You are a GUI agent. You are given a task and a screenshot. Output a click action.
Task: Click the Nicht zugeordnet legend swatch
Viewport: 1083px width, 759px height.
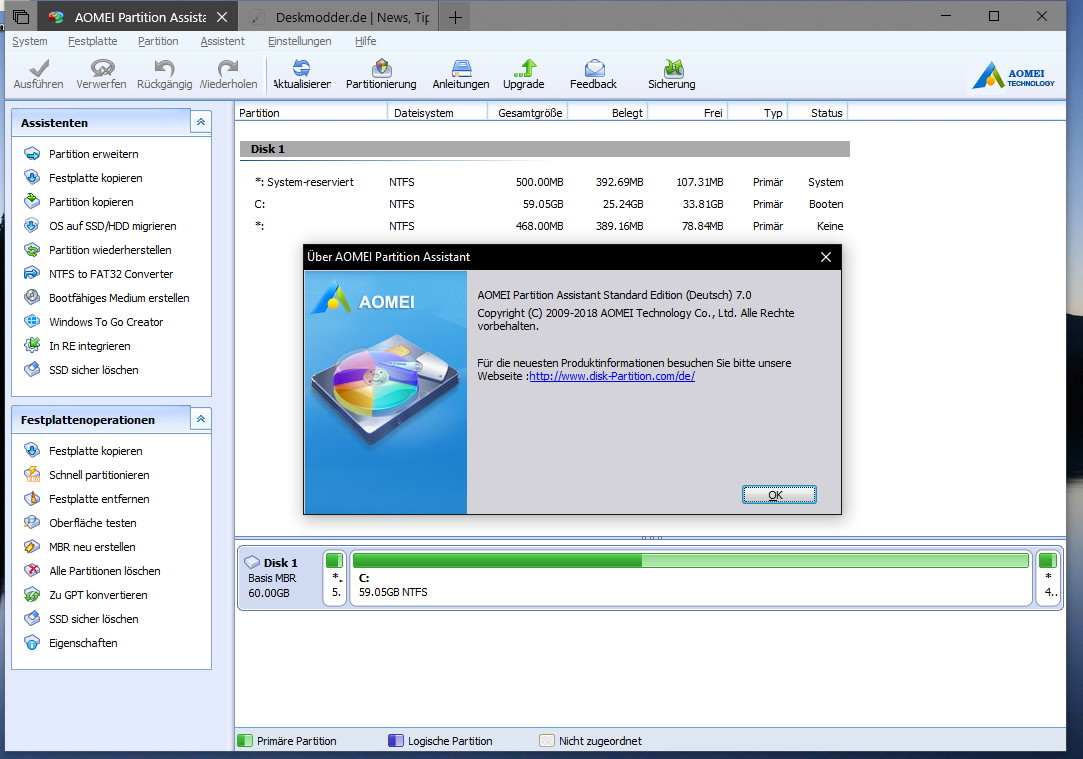tap(547, 741)
